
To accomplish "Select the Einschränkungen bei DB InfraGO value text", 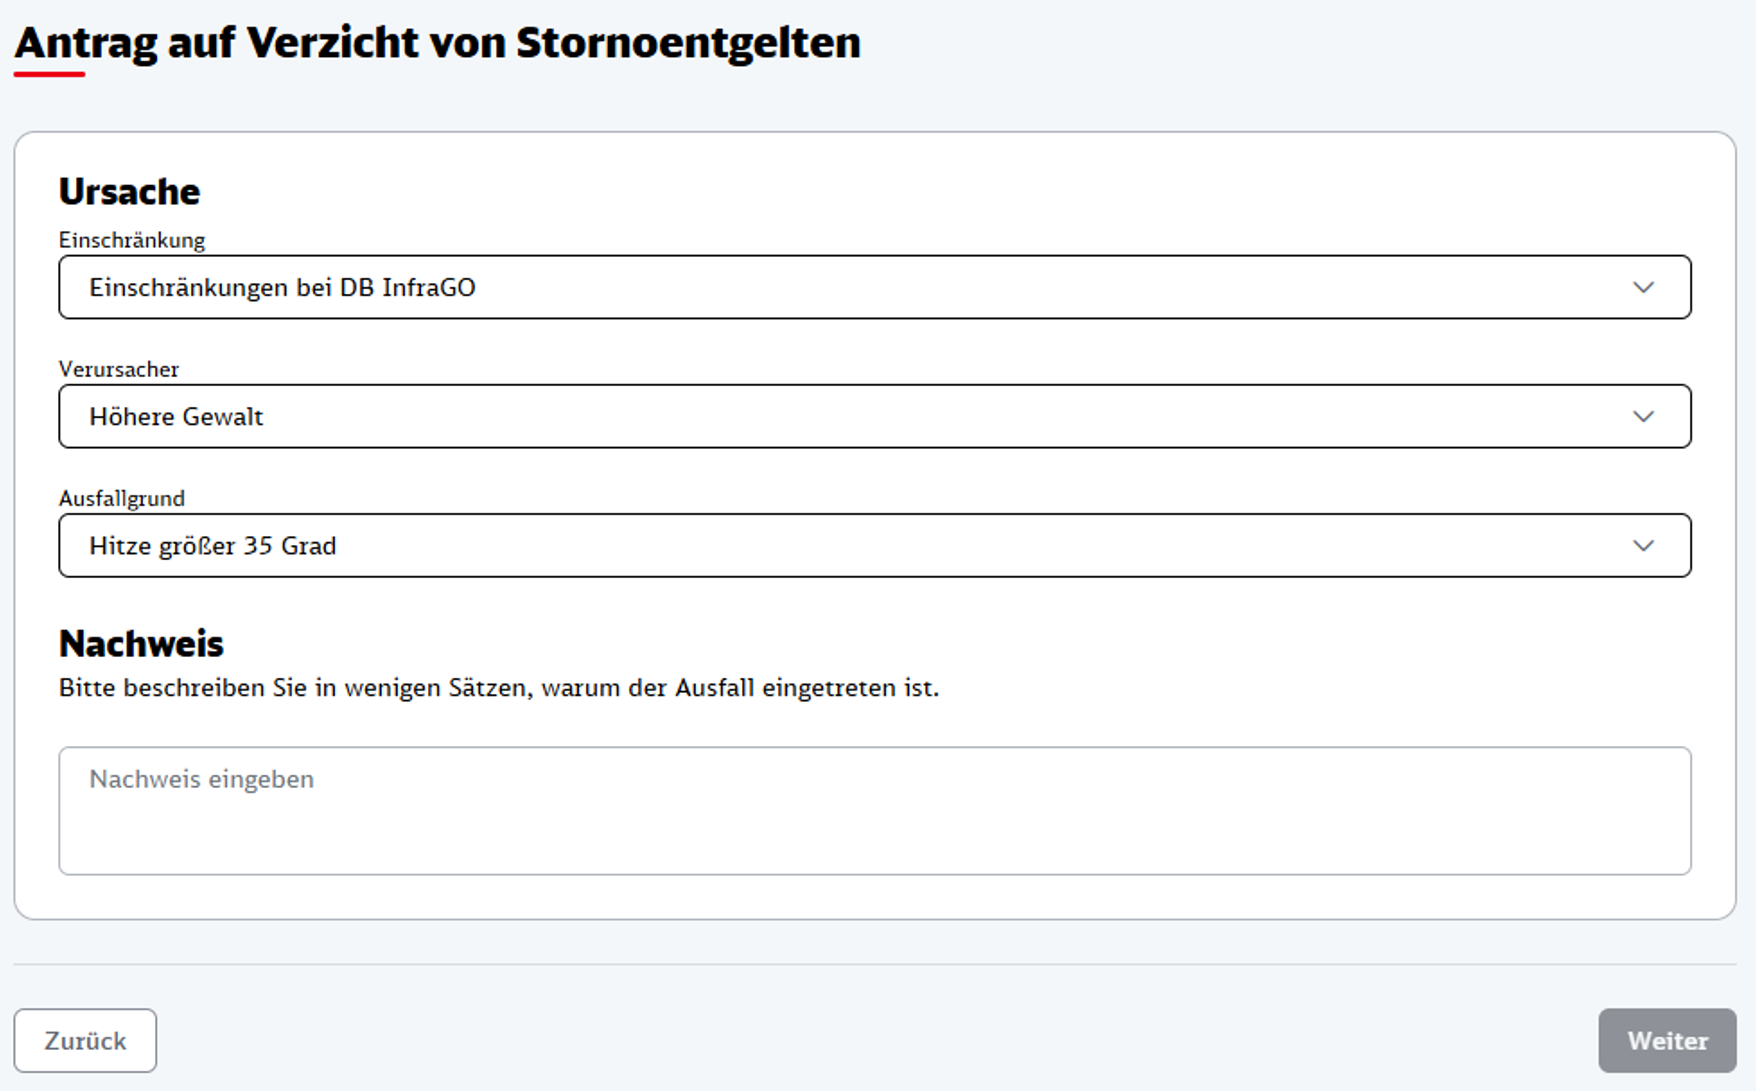I will 282,287.
